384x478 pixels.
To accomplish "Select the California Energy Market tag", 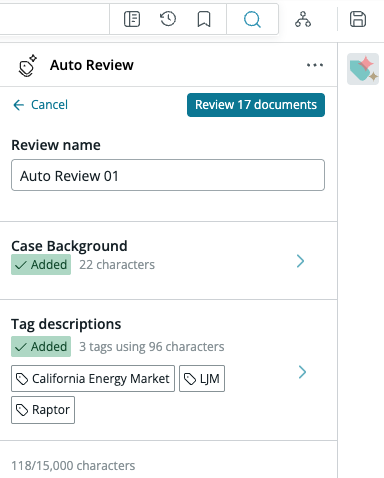I will pos(93,379).
